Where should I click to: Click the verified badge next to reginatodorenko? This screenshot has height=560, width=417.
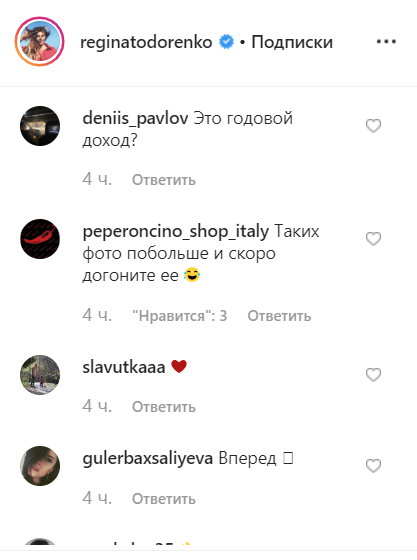(x=226, y=42)
